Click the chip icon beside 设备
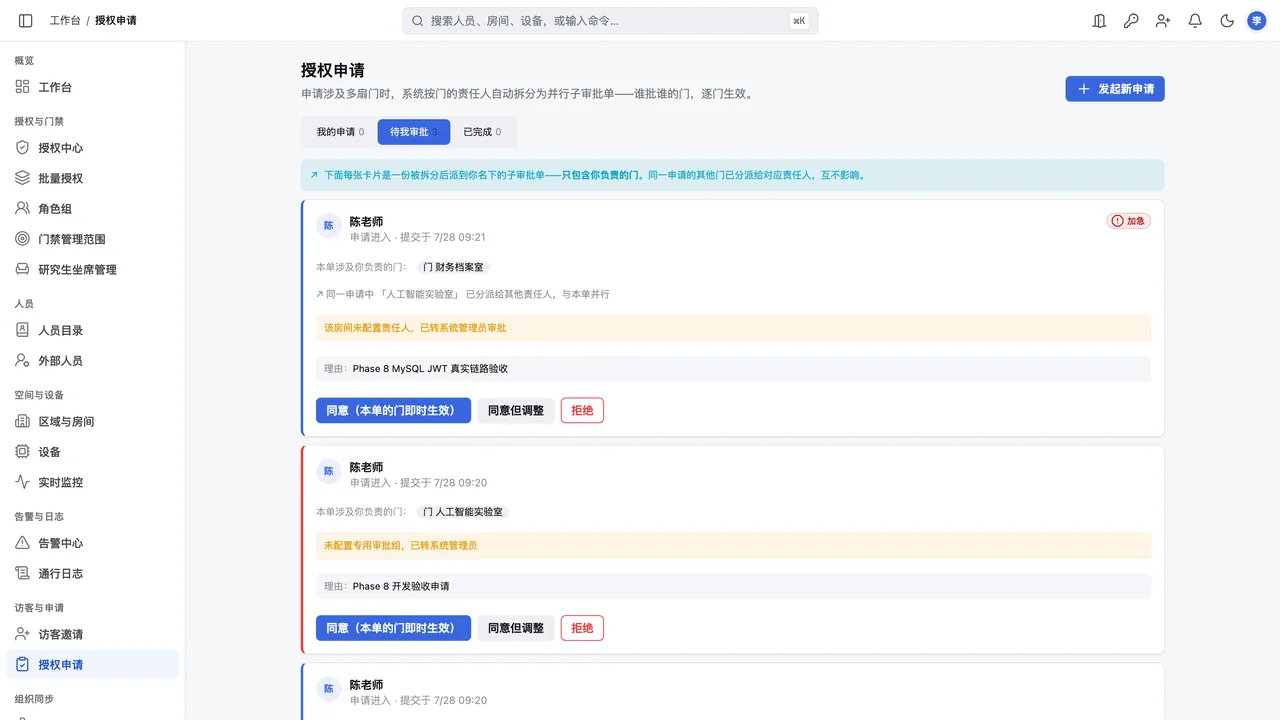The width and height of the screenshot is (1280, 720). [22, 452]
